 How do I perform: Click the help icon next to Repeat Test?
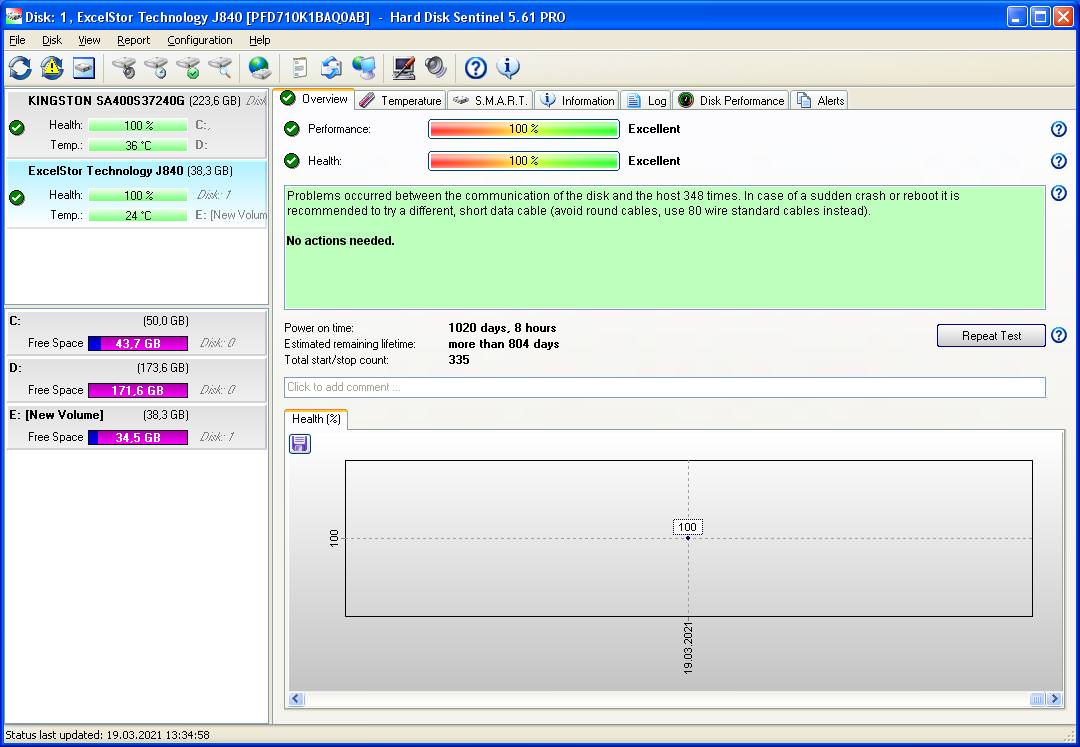[1059, 335]
